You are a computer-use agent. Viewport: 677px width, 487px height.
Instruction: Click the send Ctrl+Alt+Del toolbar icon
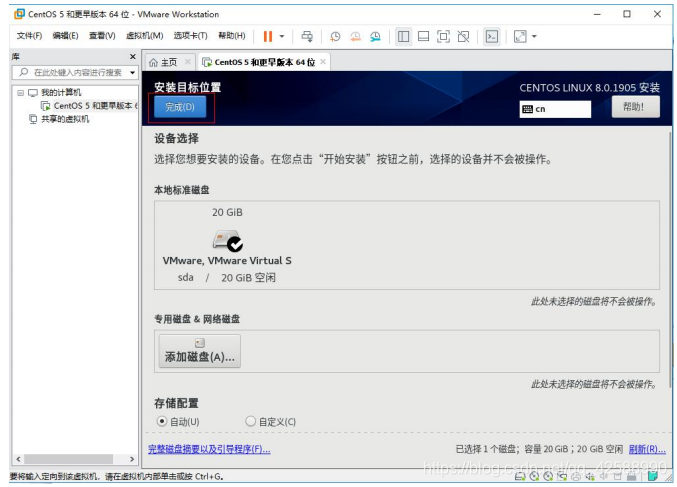click(x=307, y=36)
